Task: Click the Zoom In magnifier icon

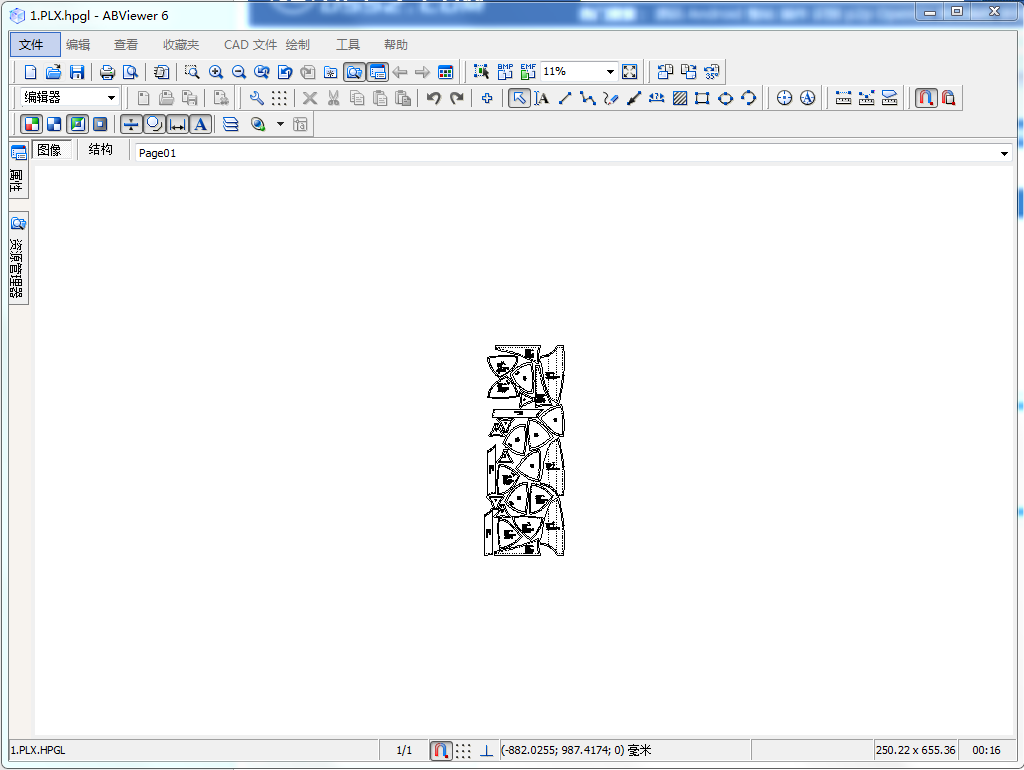Action: [x=215, y=72]
